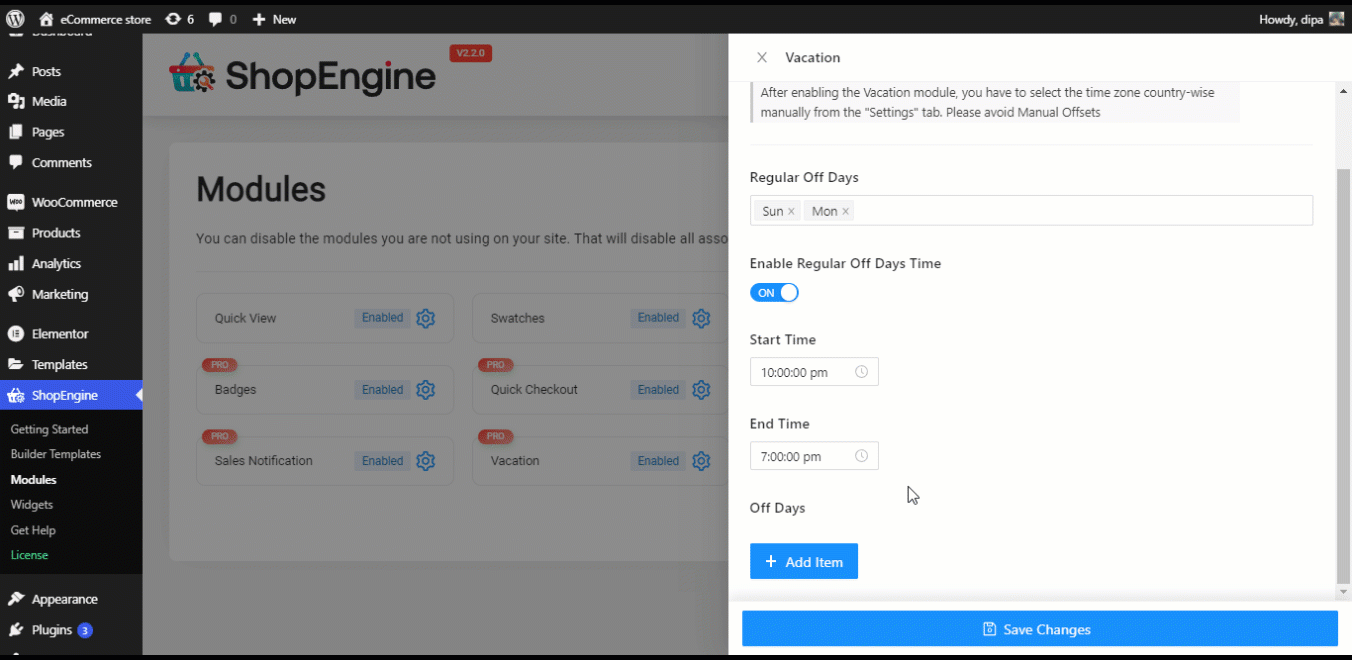Viewport: 1352px width, 660px height.
Task: Open Modules submenu link
Action: [33, 480]
